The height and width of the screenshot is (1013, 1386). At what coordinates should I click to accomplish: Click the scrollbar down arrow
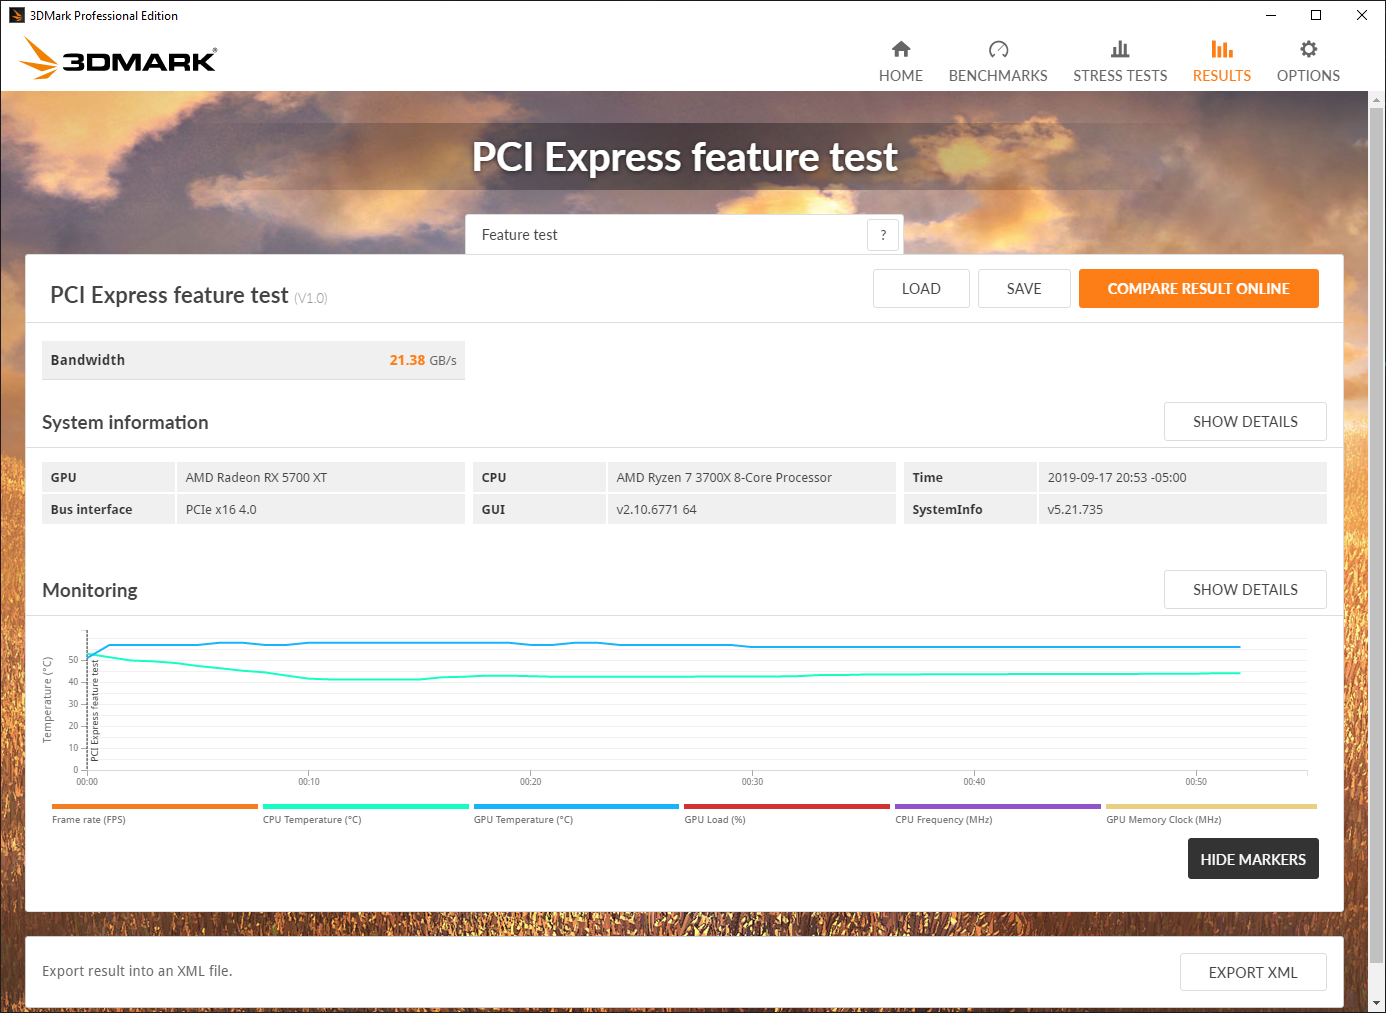point(1377,1002)
